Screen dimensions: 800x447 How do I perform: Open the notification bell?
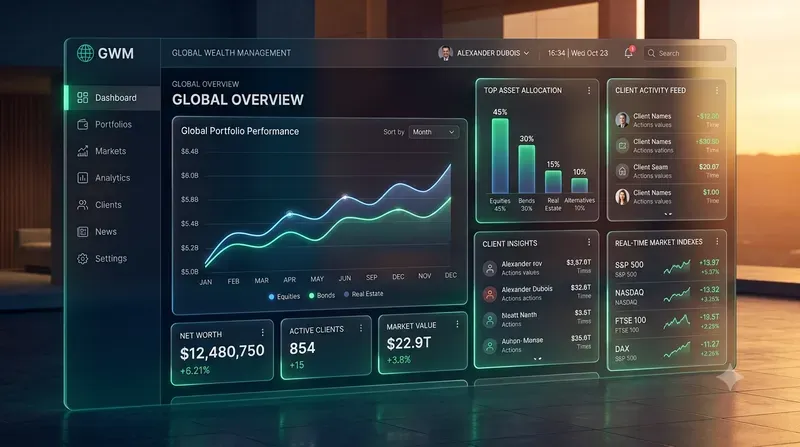(629, 53)
